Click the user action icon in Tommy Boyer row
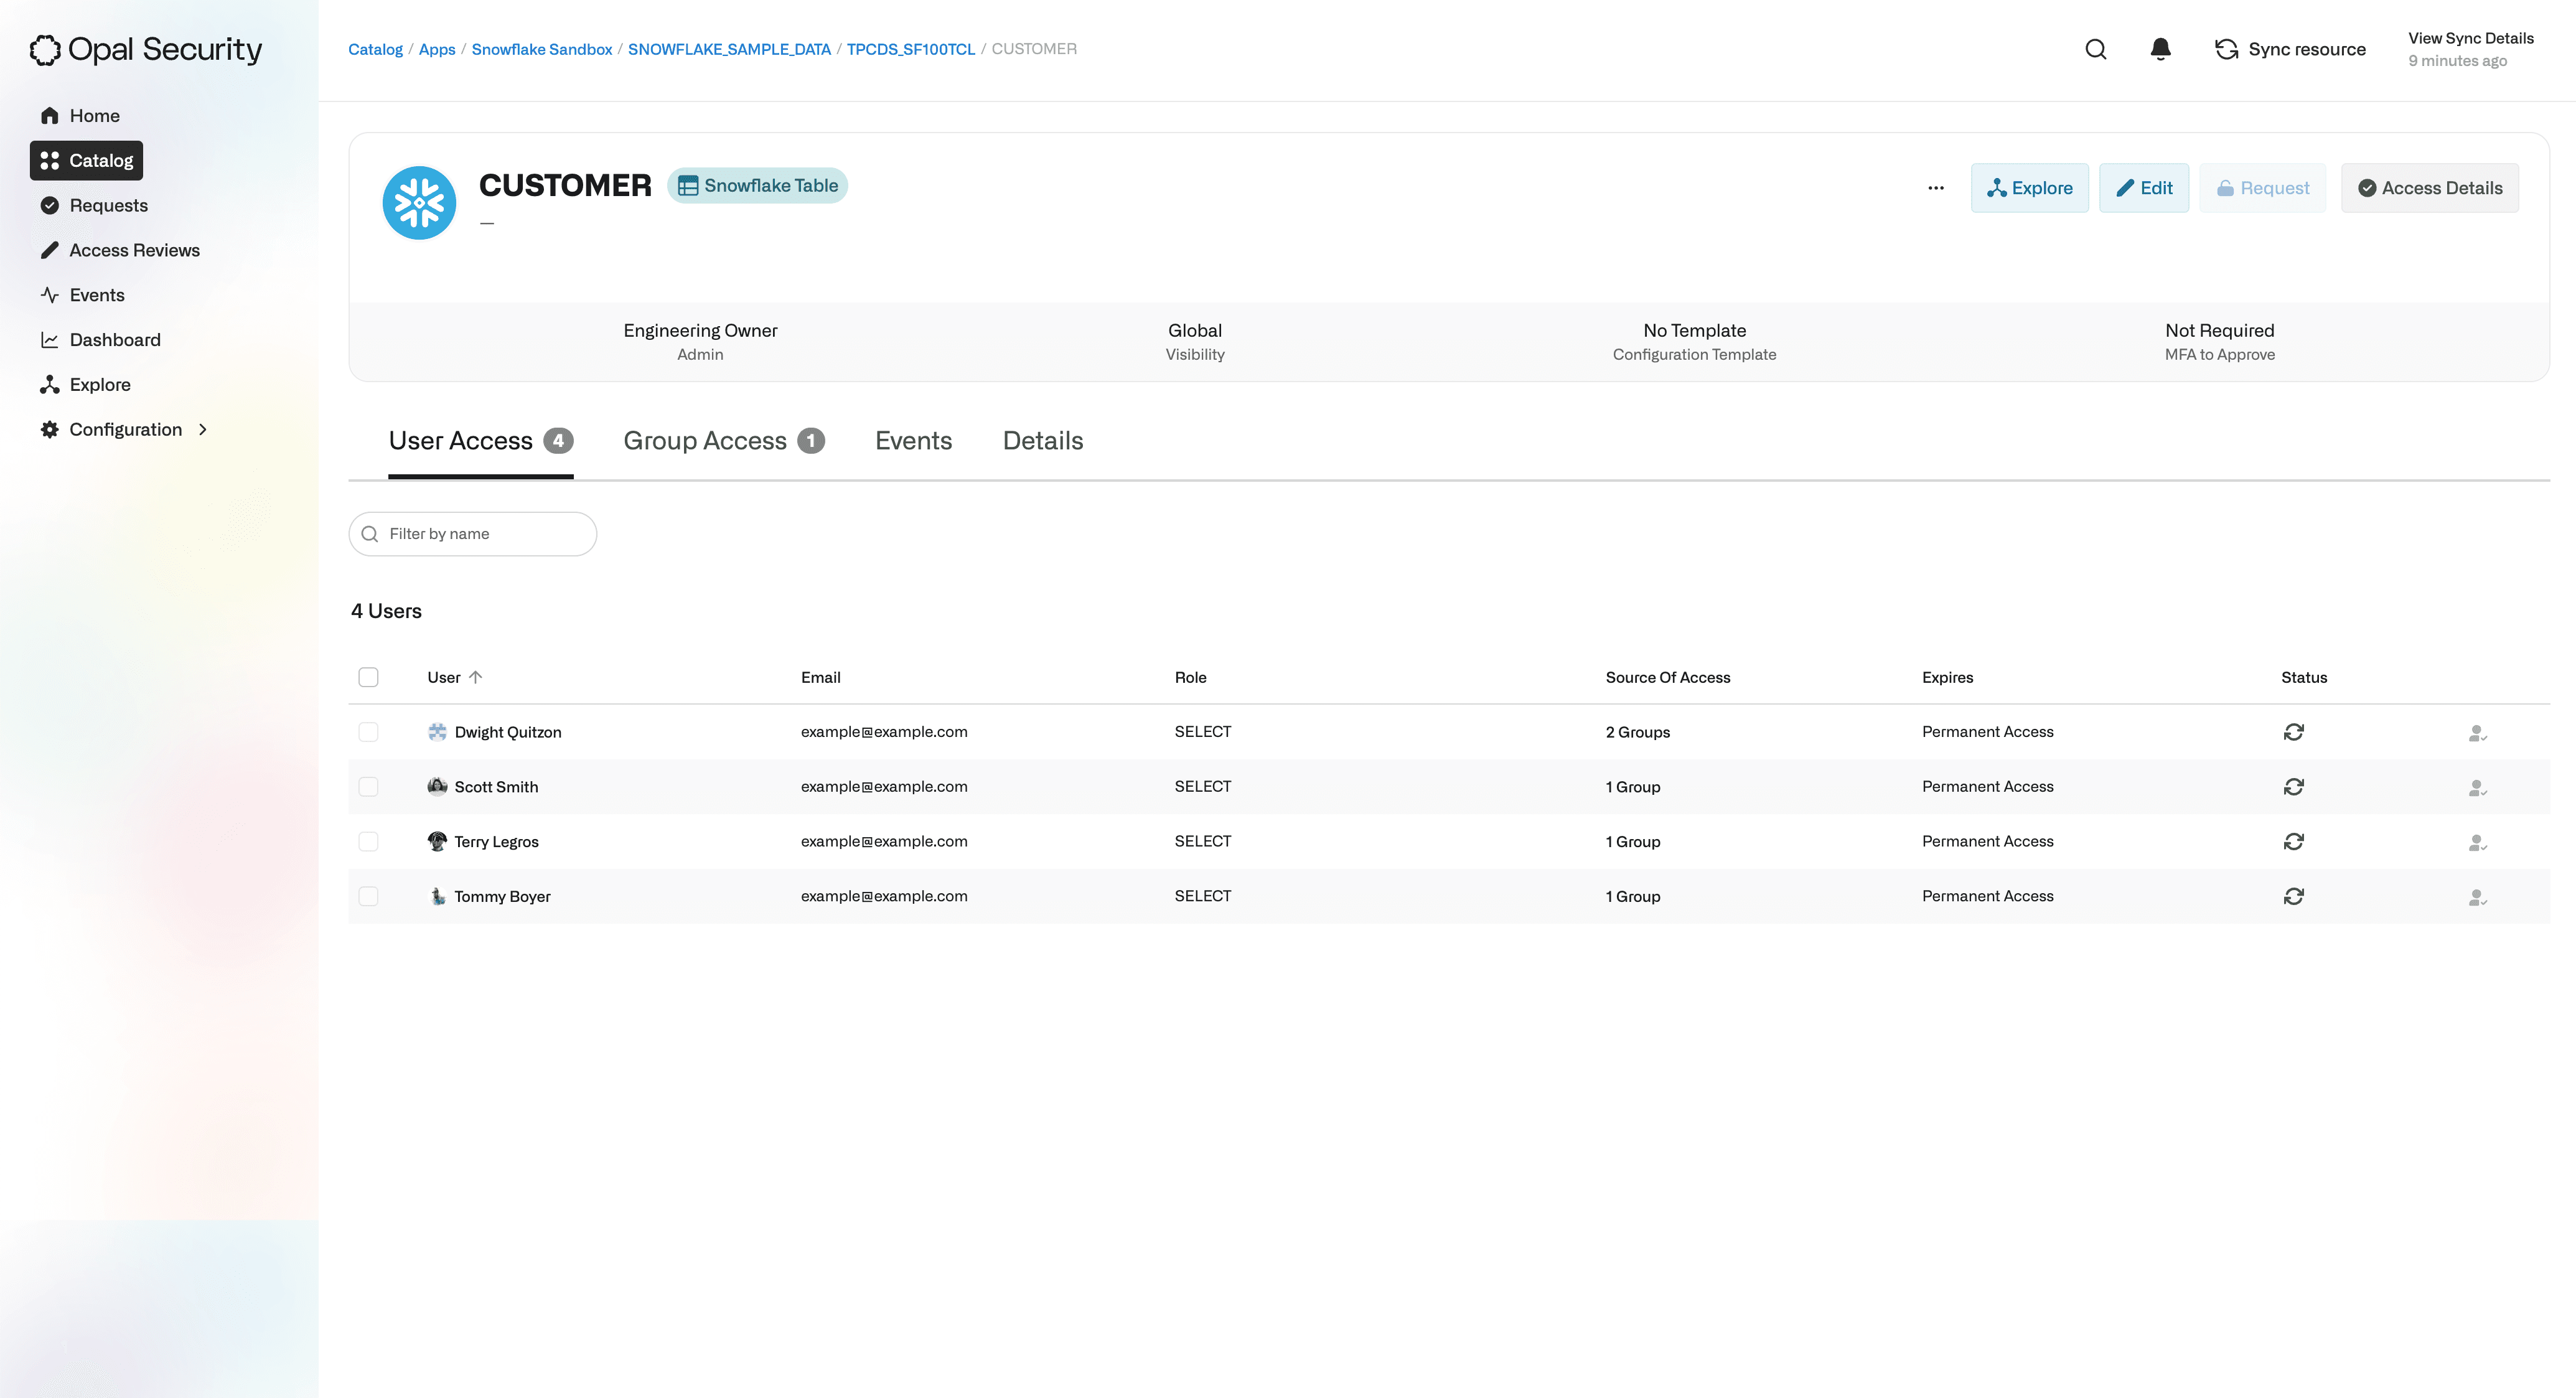Image resolution: width=2576 pixels, height=1398 pixels. [x=2477, y=898]
